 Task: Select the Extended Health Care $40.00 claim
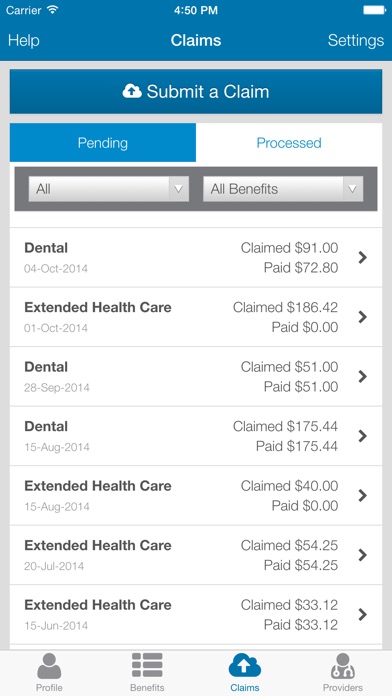[196, 495]
